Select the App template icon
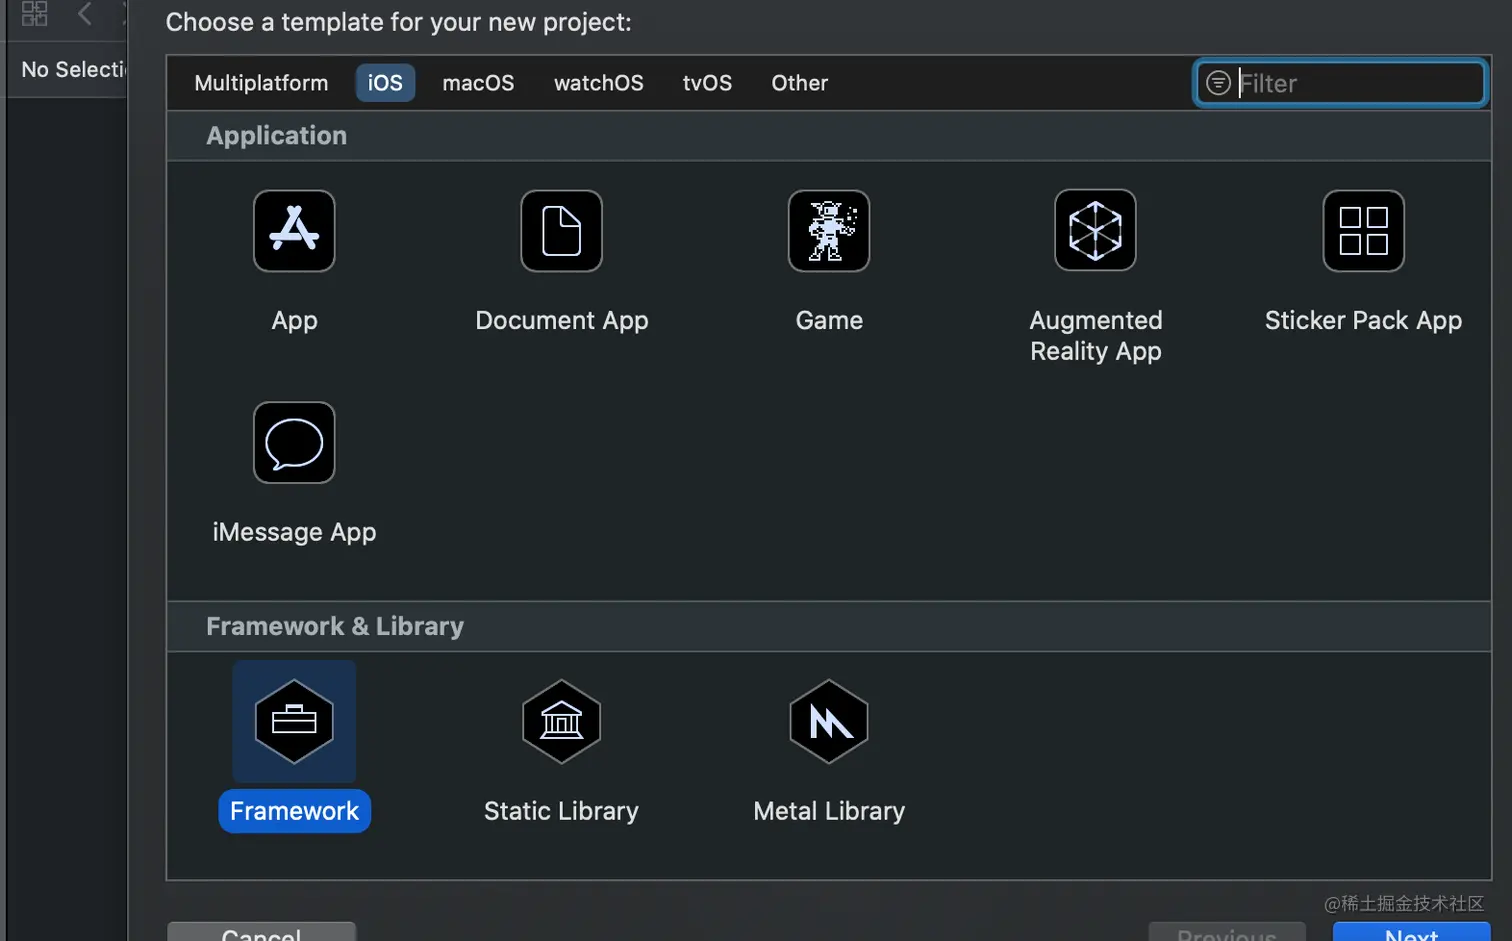The image size is (1512, 941). [294, 231]
